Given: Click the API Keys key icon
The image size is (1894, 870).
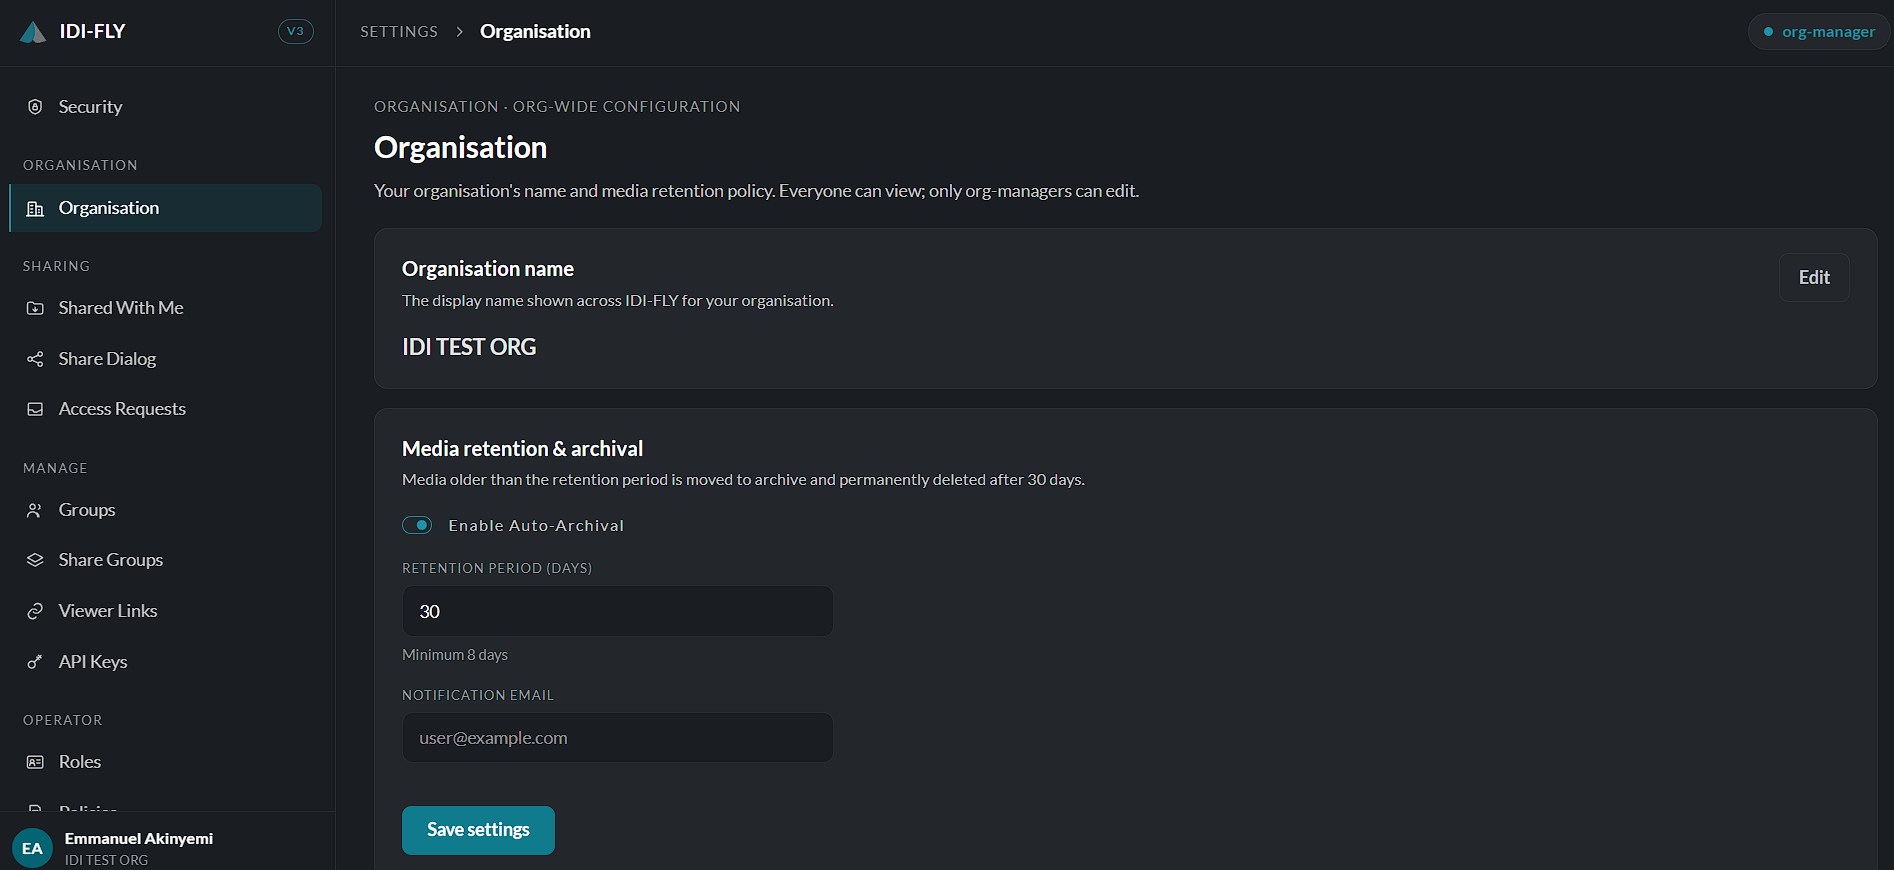Looking at the screenshot, I should (x=35, y=662).
